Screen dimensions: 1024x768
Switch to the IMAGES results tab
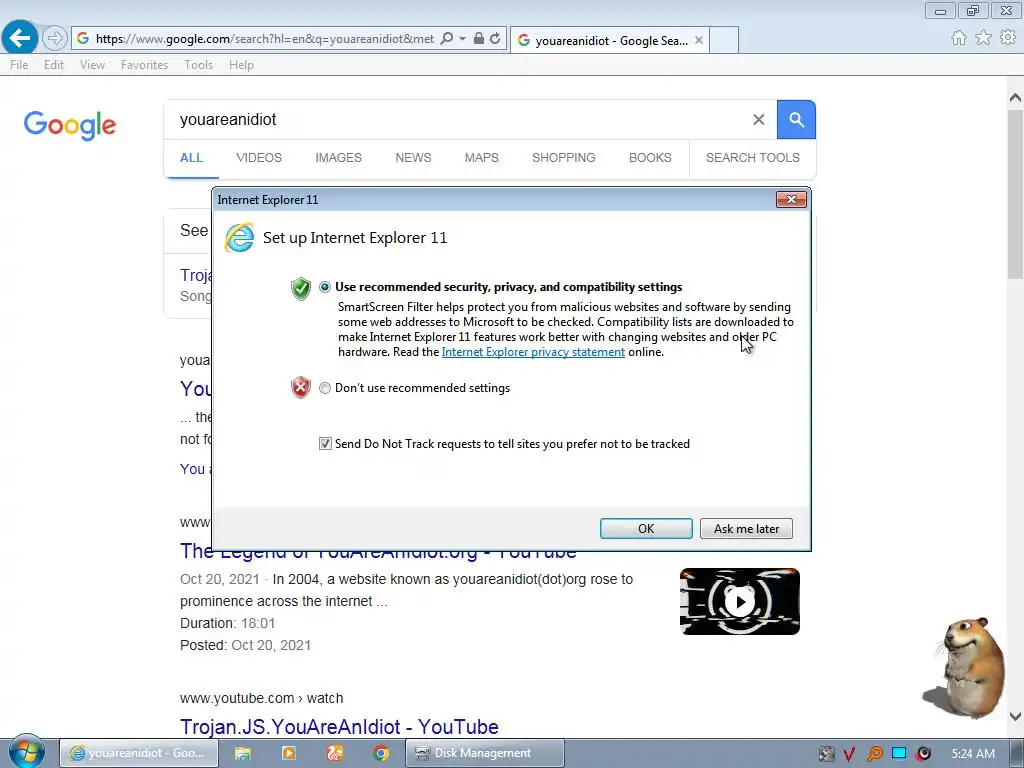(338, 158)
